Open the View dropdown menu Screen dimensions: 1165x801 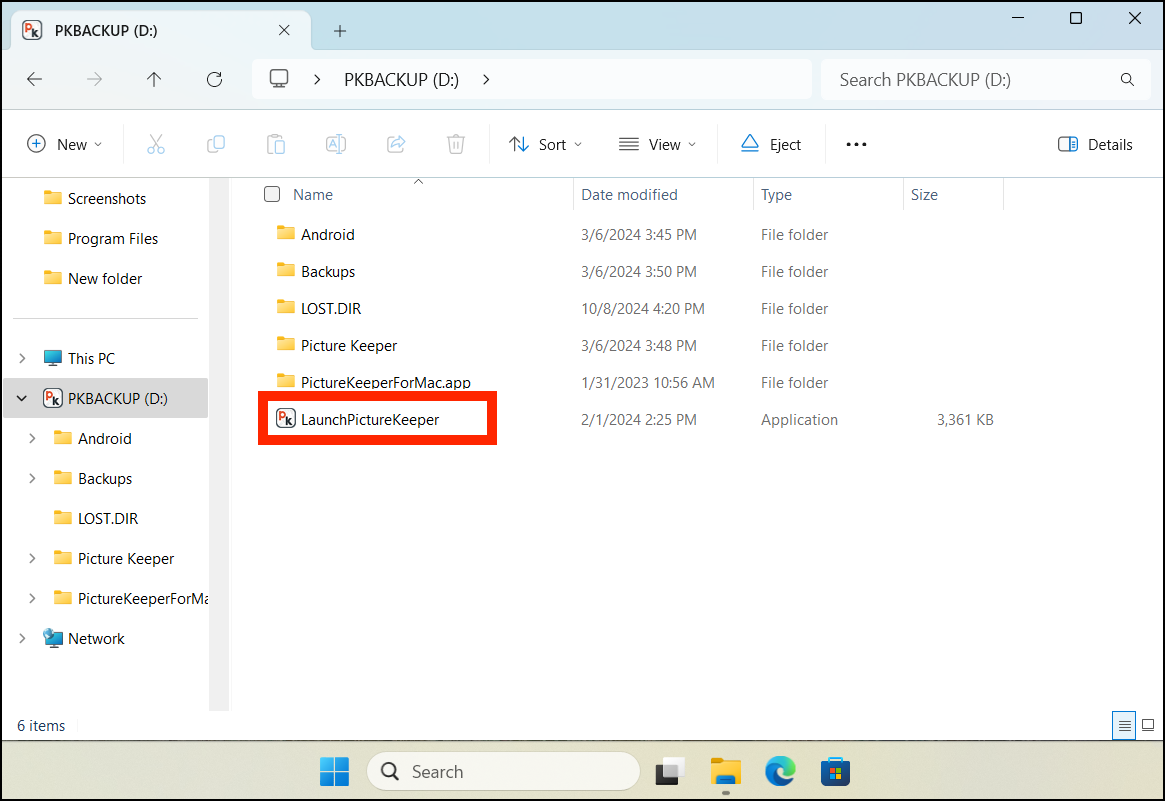(658, 144)
